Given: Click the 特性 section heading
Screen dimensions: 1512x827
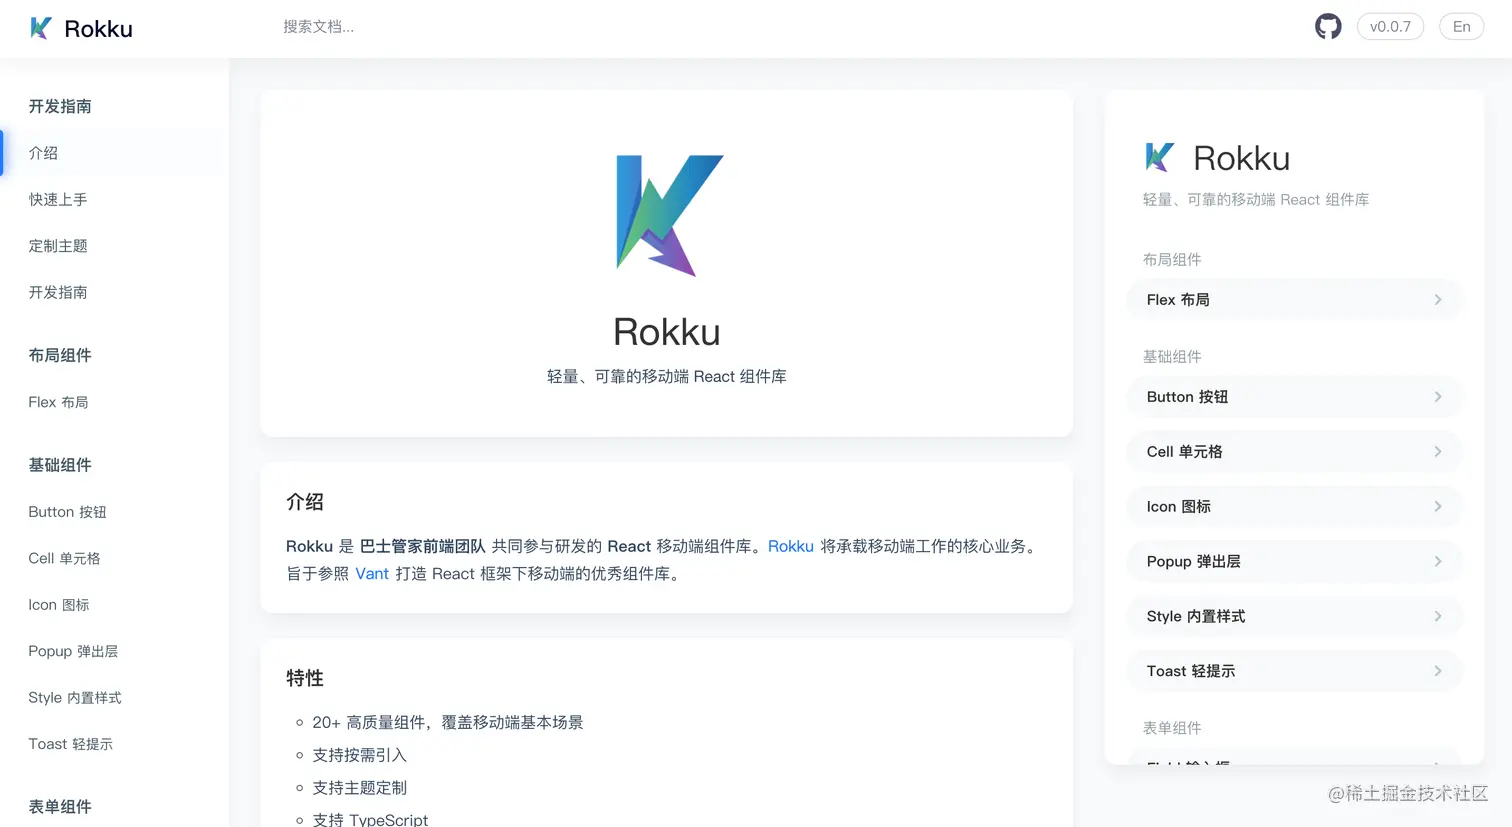Looking at the screenshot, I should (305, 678).
